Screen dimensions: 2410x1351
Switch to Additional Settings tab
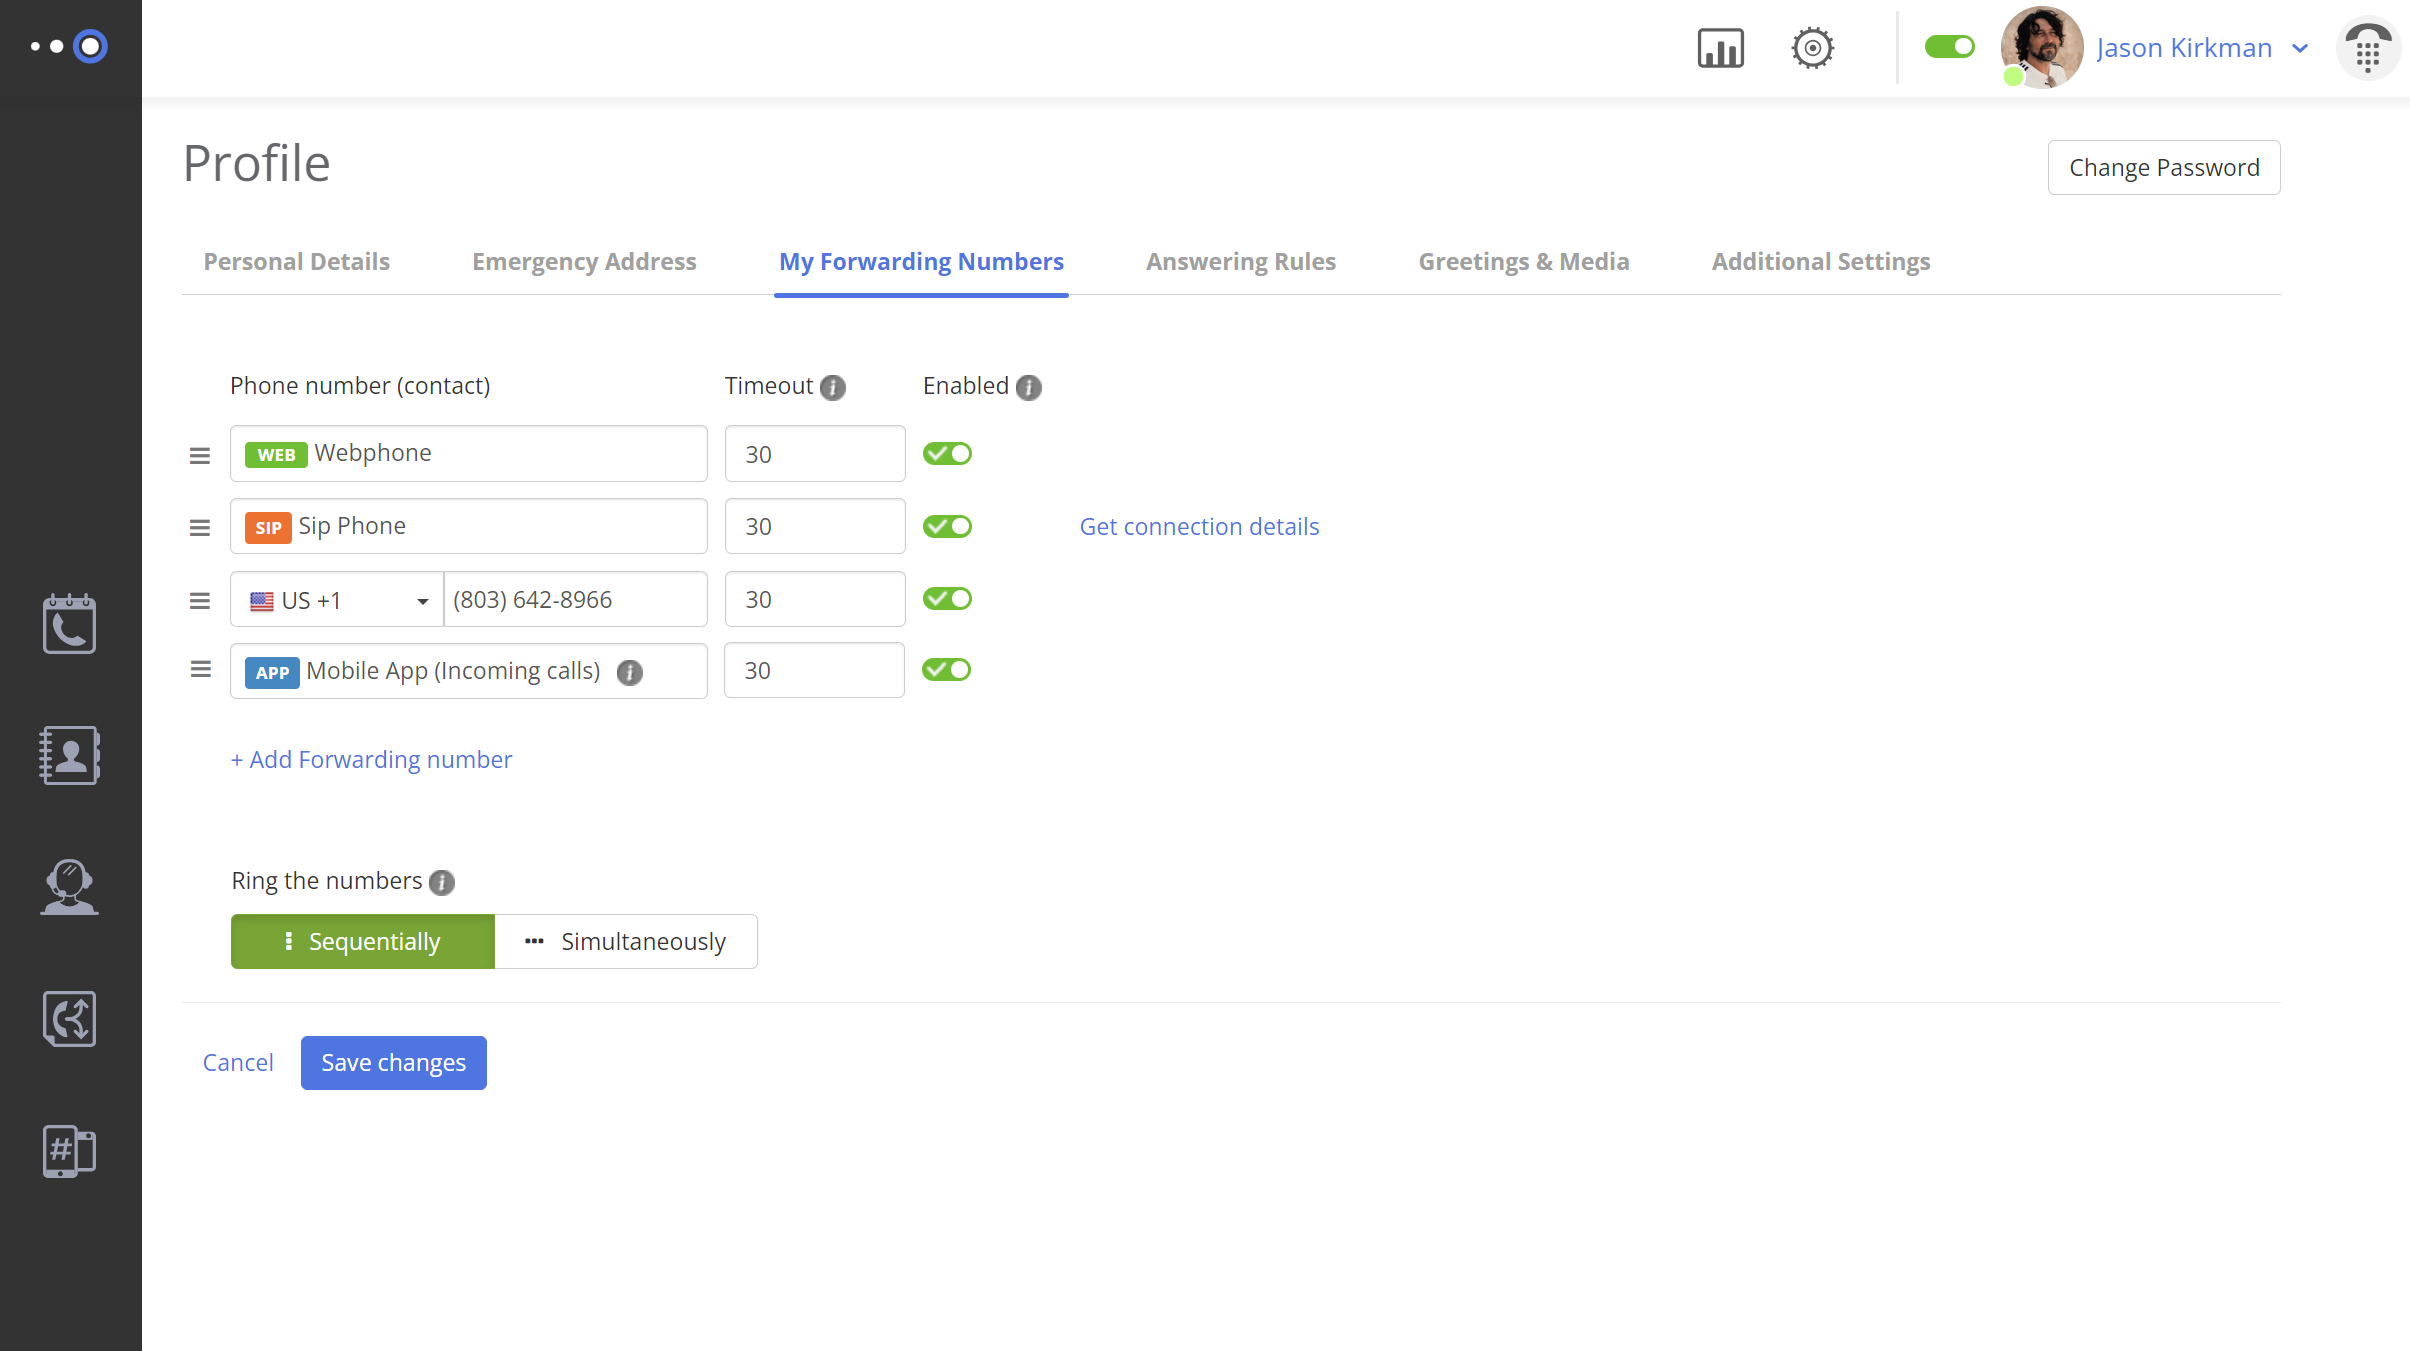click(x=1821, y=262)
